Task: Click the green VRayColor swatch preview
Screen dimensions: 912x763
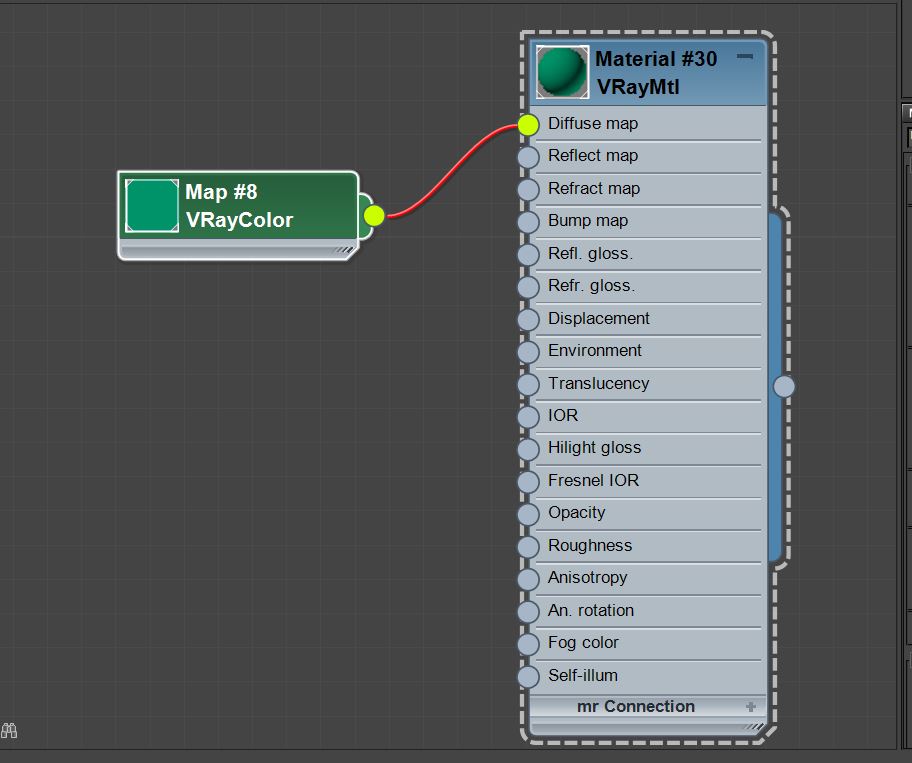Action: 152,206
